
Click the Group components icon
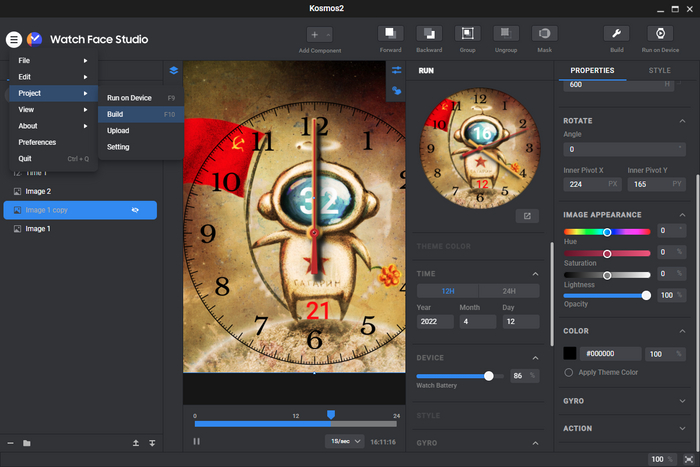(467, 34)
